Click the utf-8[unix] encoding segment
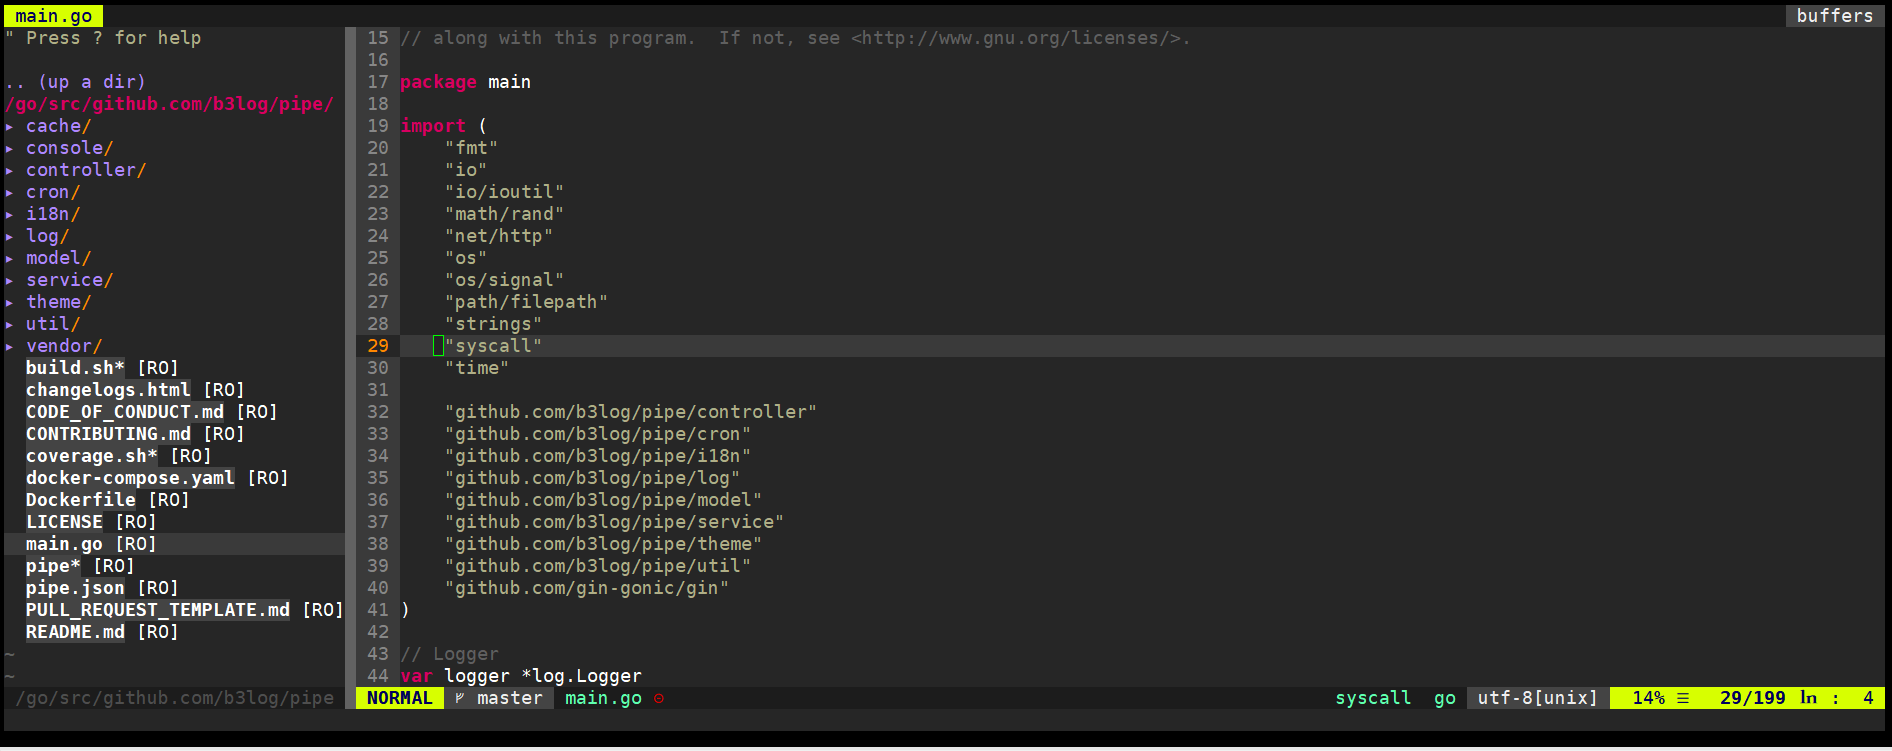 click(x=1537, y=698)
